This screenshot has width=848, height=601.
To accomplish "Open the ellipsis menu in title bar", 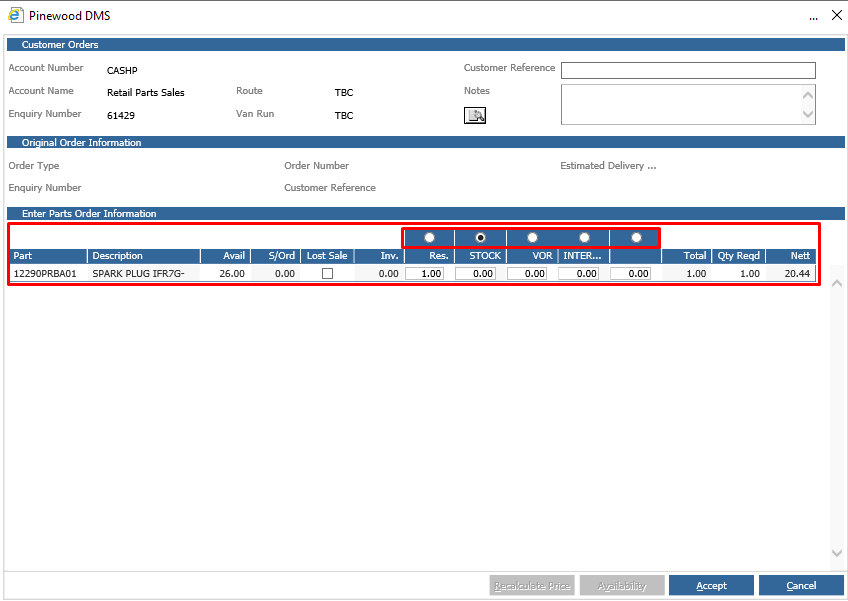I will coord(813,16).
